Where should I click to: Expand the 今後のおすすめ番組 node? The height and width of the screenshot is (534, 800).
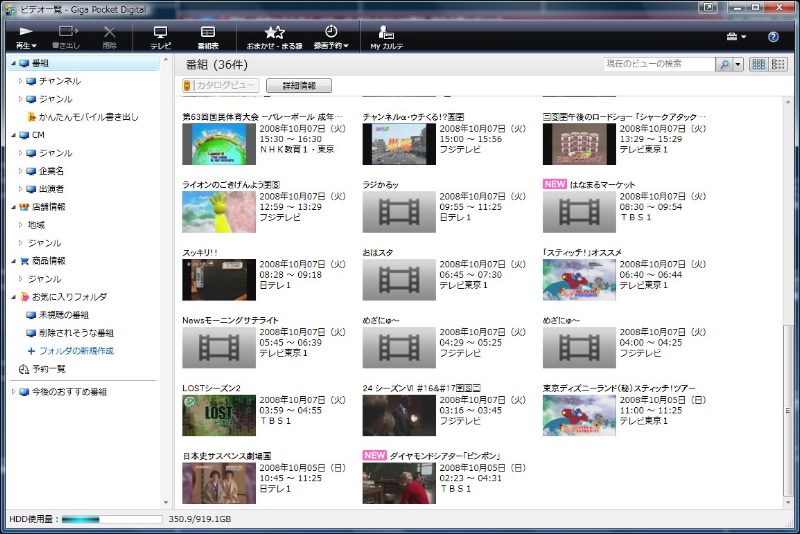tap(13, 392)
